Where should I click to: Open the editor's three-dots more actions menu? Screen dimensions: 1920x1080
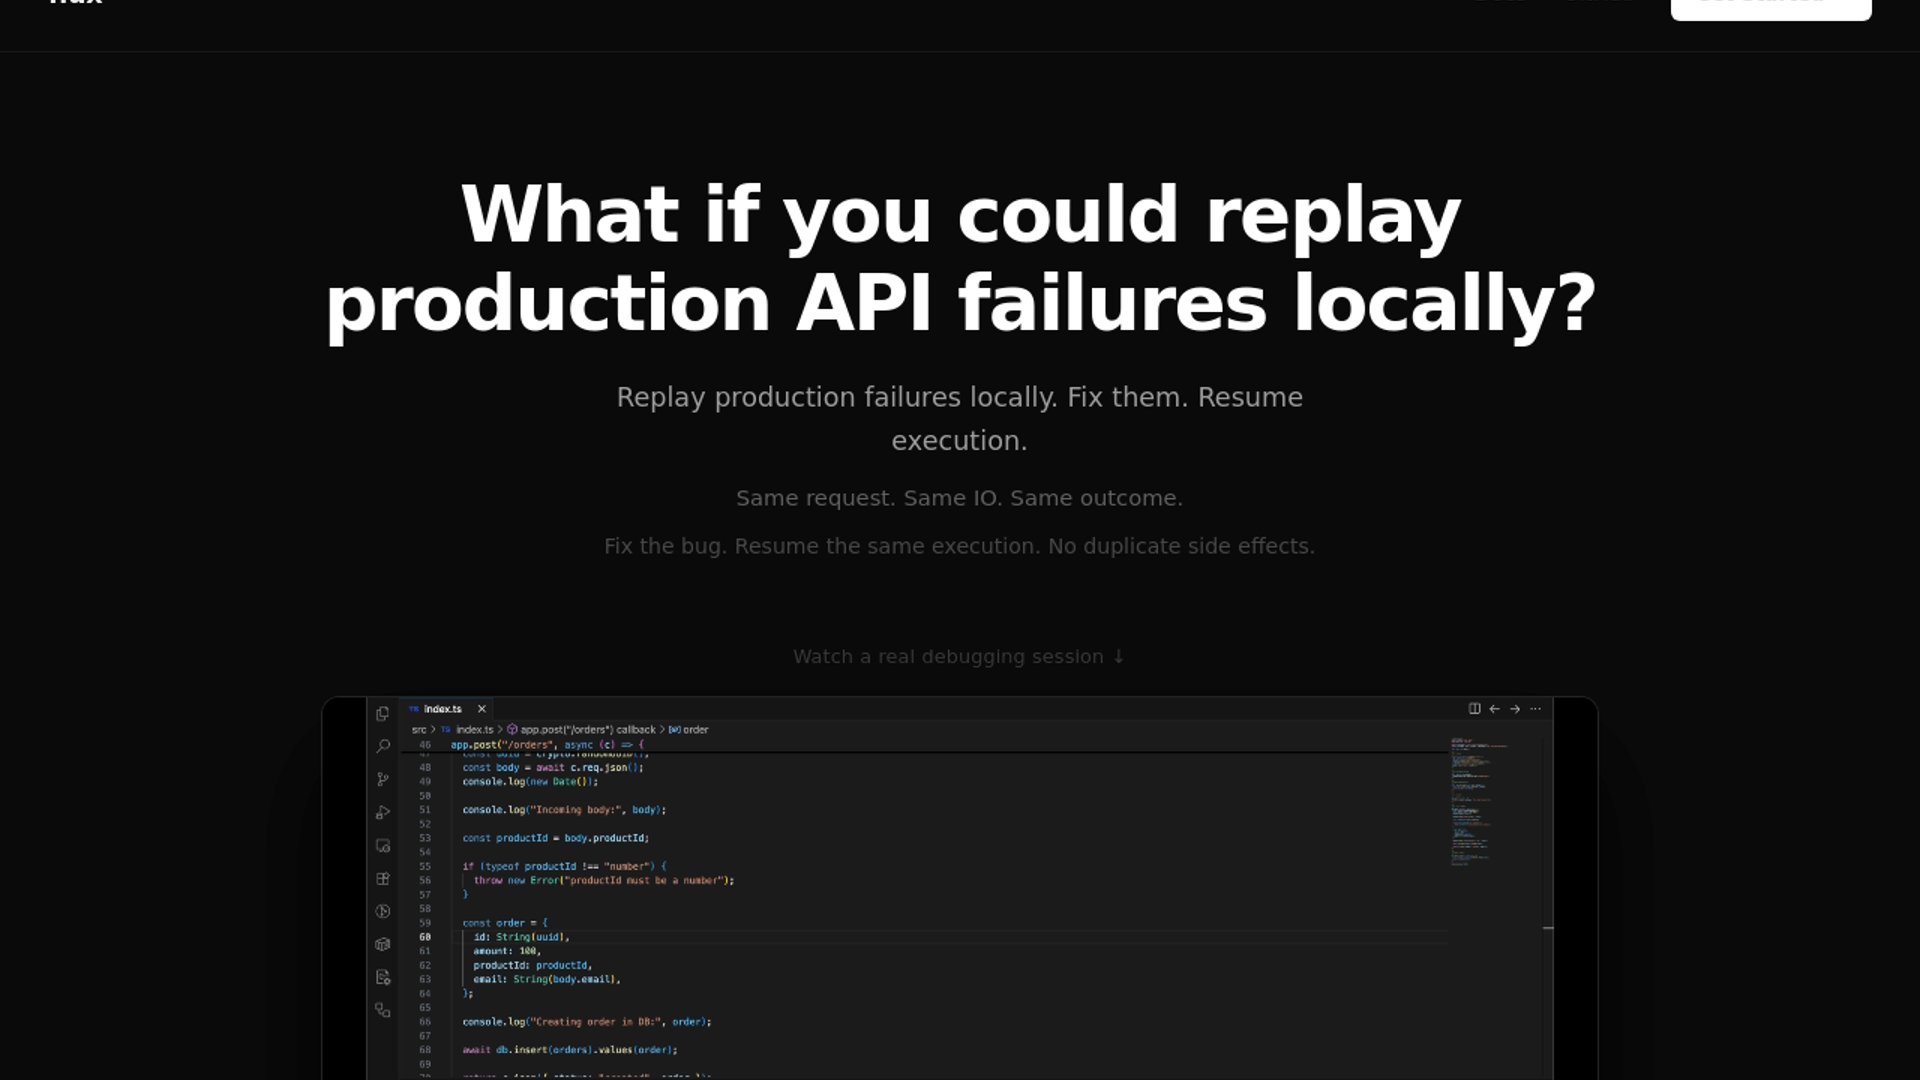point(1536,709)
